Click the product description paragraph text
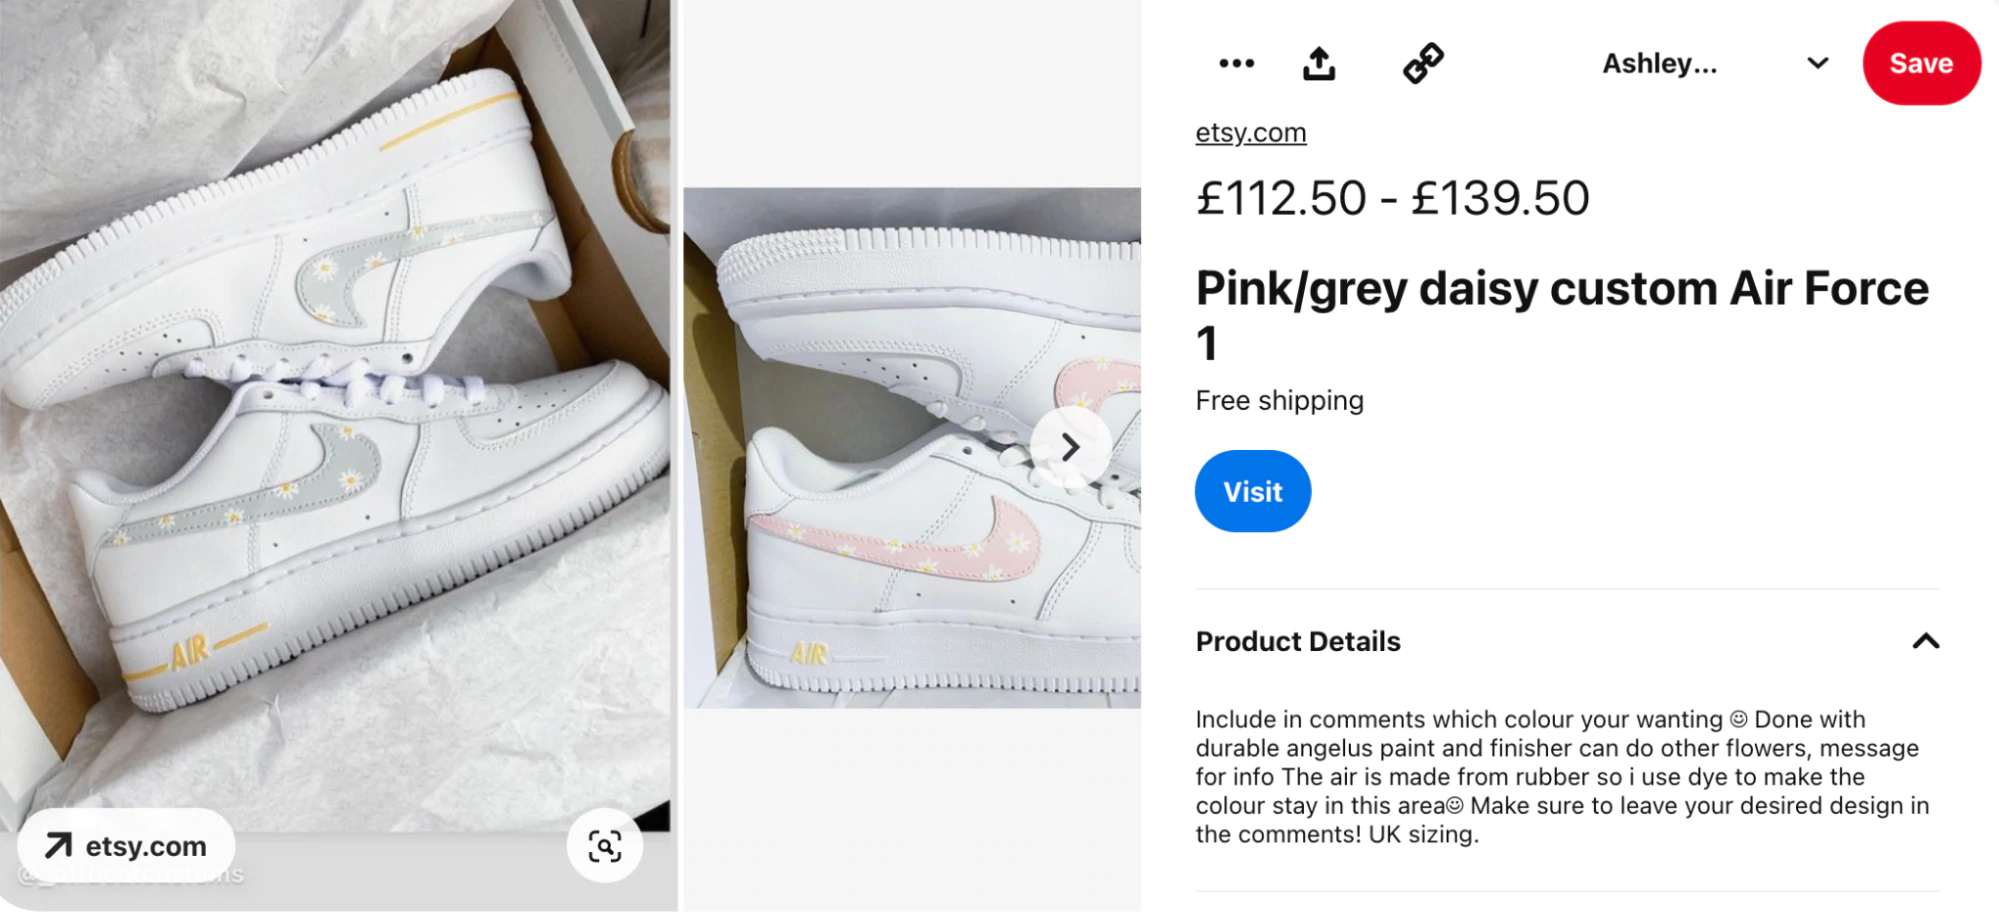The image size is (1999, 920). click(1560, 776)
